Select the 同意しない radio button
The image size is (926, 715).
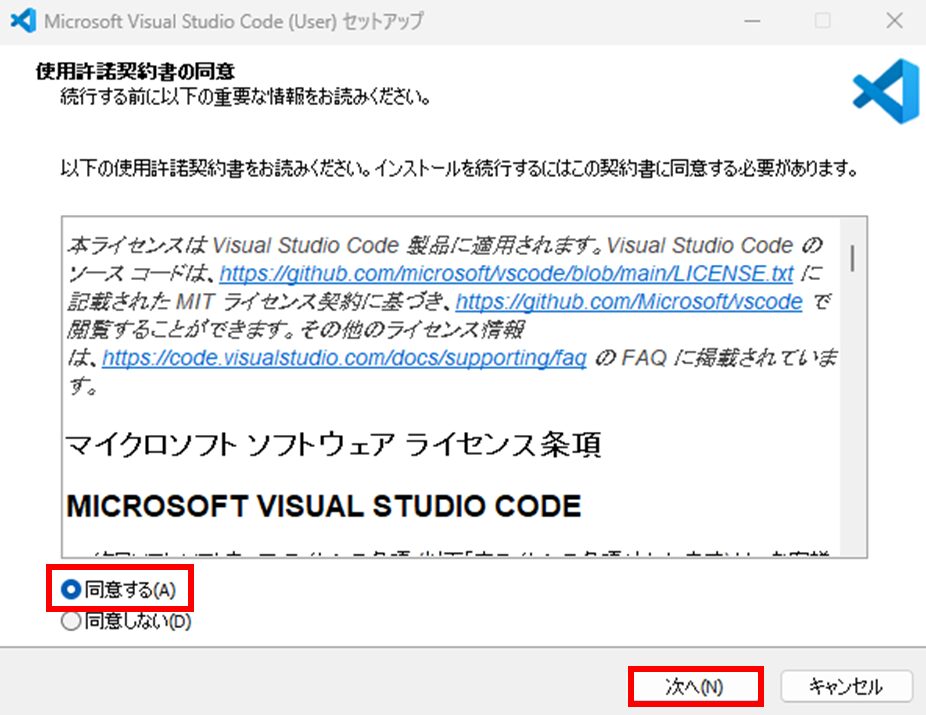(x=70, y=621)
